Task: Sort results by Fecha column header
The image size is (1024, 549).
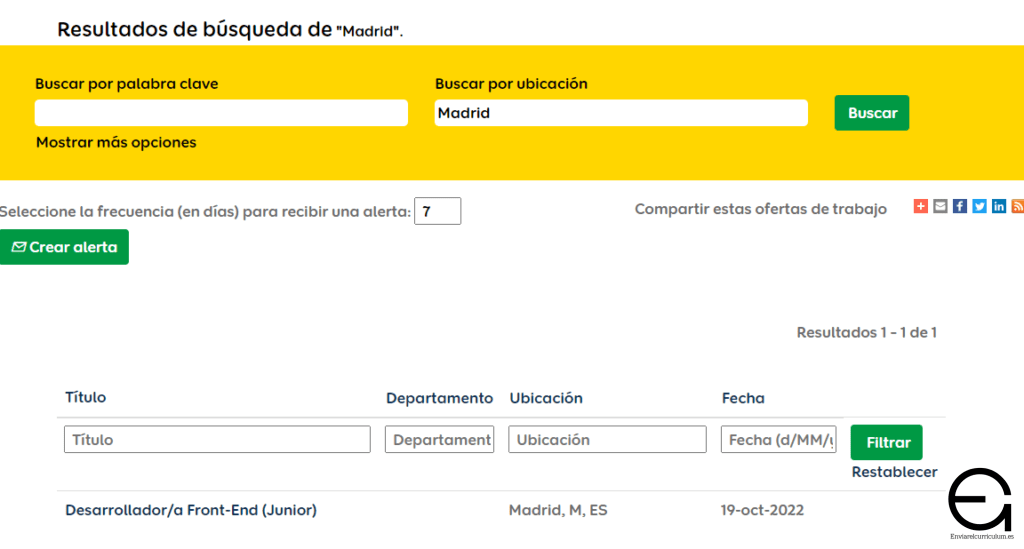Action: click(x=743, y=398)
